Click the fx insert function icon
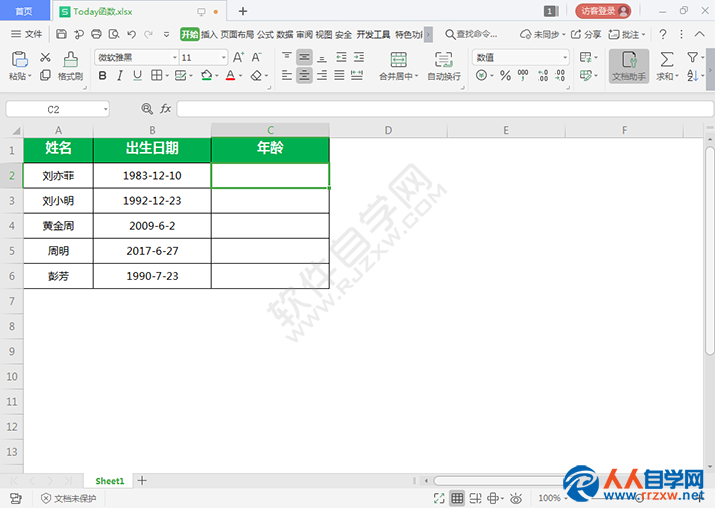 166,109
